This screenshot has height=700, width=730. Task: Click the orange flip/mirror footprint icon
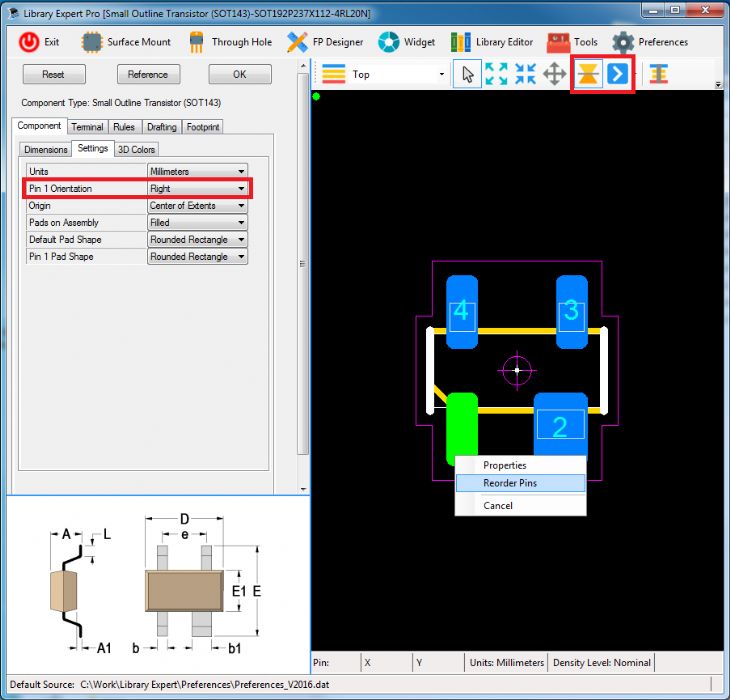[588, 74]
